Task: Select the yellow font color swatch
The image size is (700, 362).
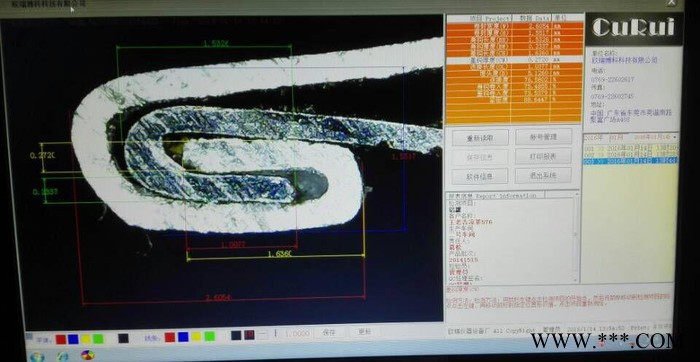Action: (86, 339)
